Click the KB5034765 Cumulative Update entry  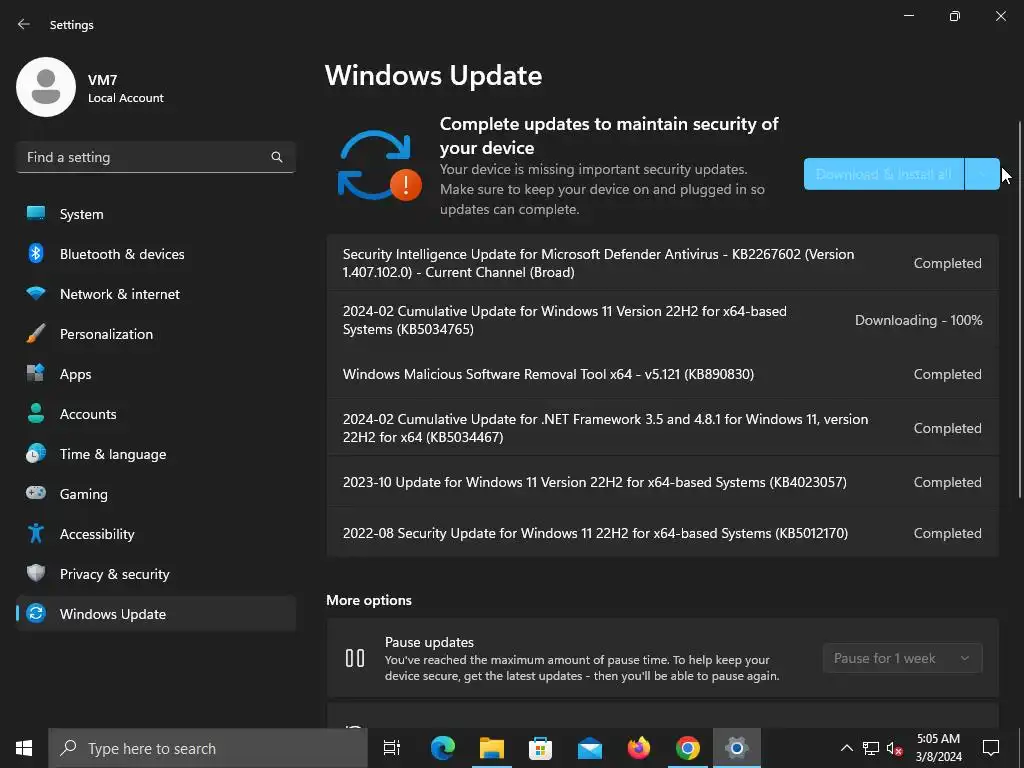(x=662, y=320)
